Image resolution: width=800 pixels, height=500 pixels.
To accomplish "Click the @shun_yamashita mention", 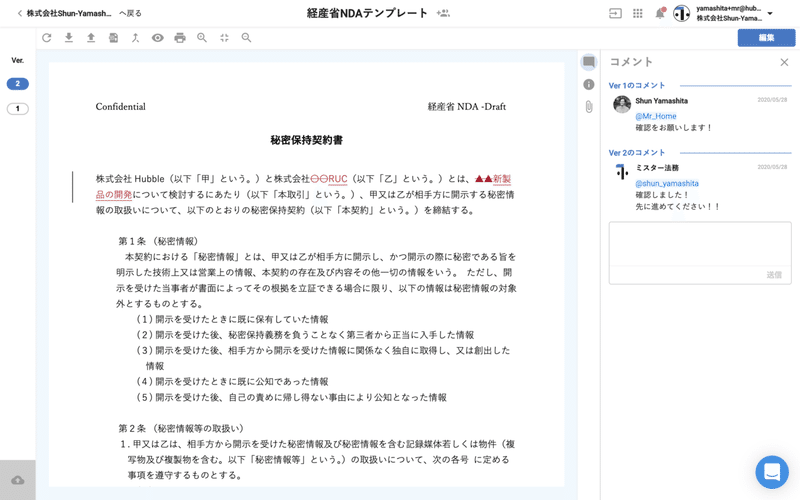I will [667, 183].
